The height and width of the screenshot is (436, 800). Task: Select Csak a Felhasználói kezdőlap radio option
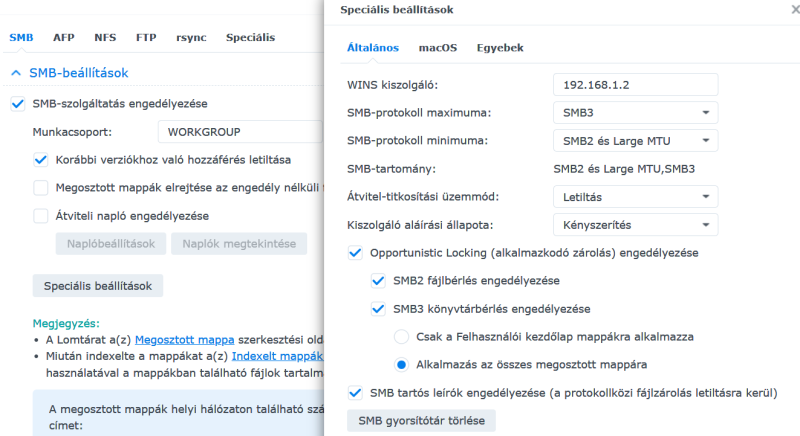point(402,337)
